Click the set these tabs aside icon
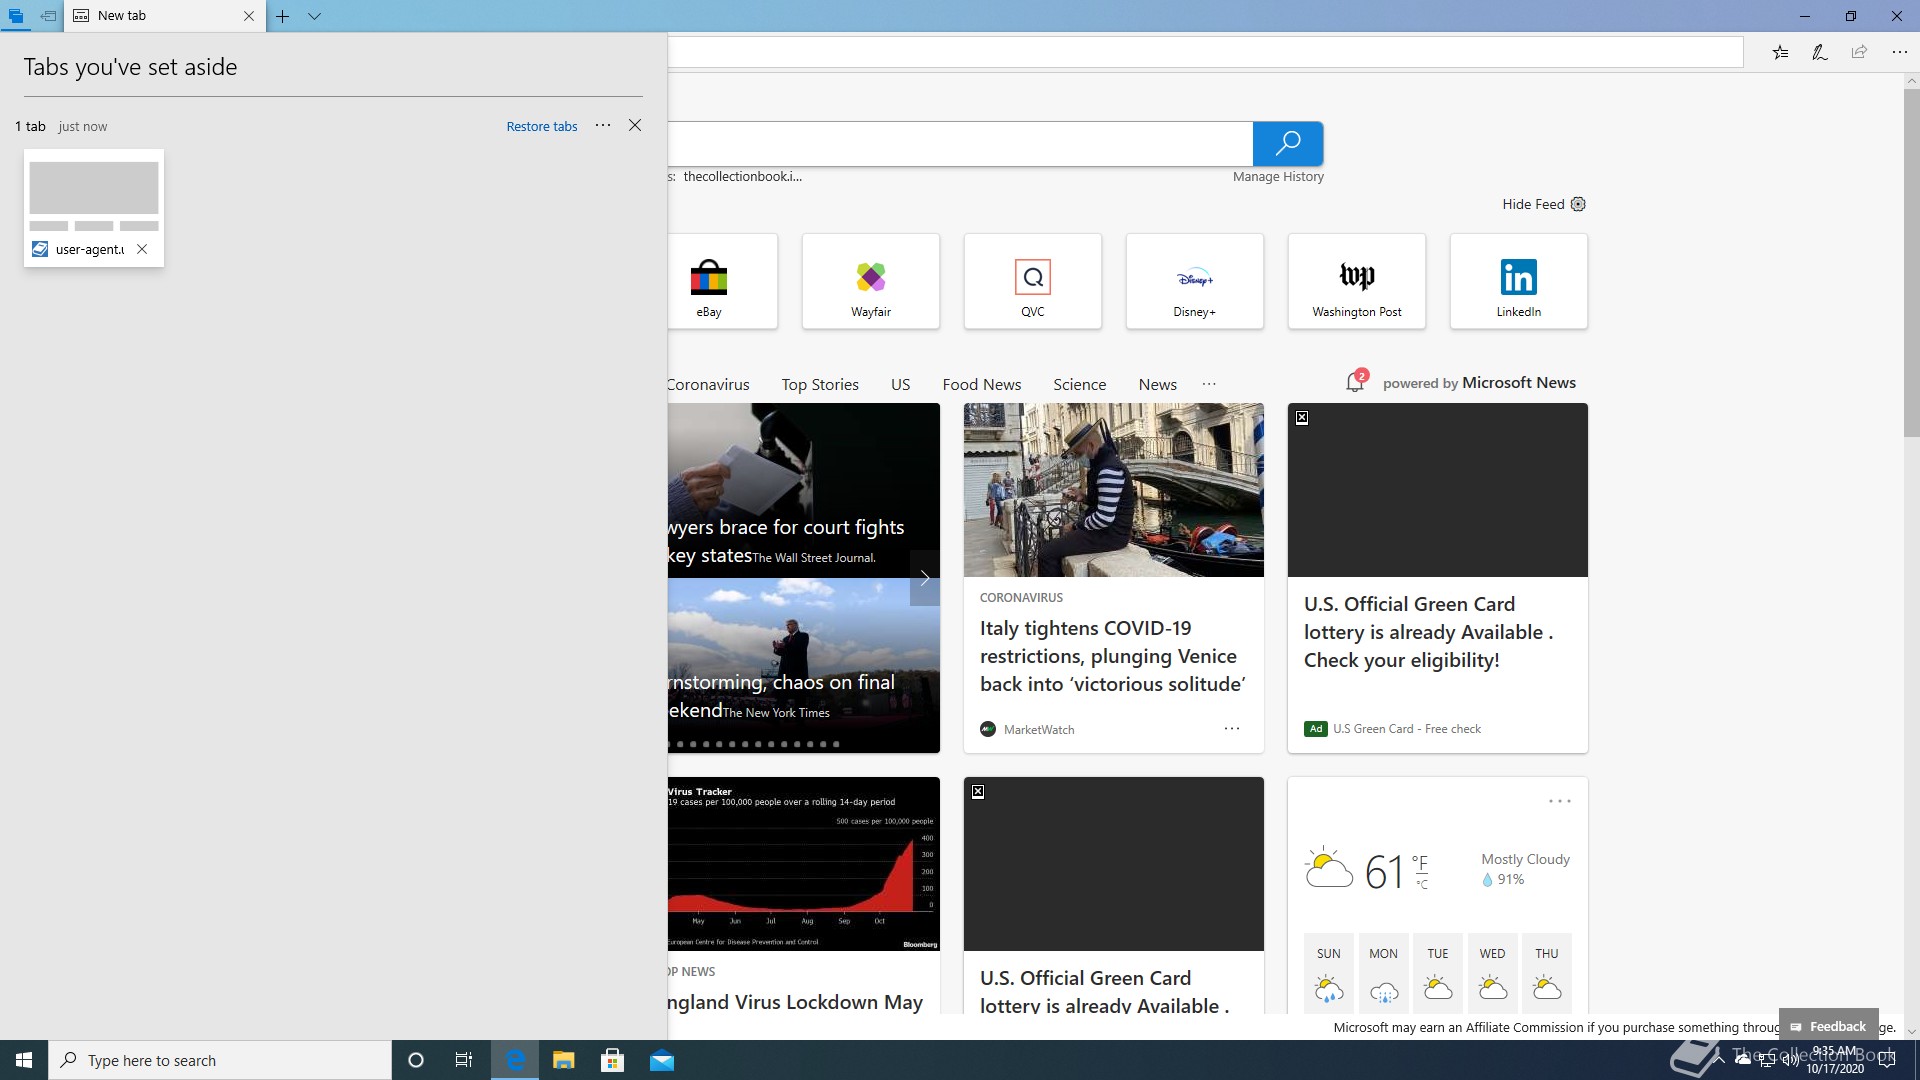Viewport: 1920px width, 1080px height. click(48, 16)
